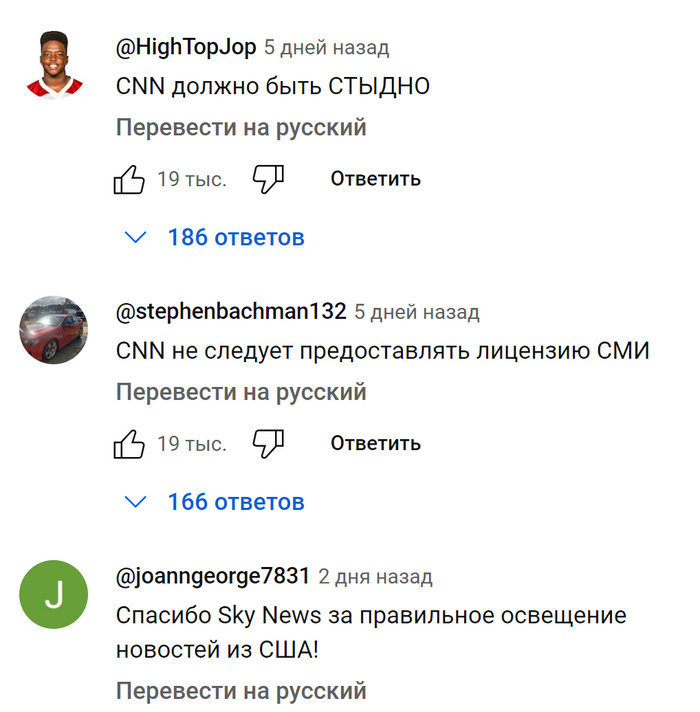Open the @joanngeorge7831 username link
This screenshot has width=700, height=712.
point(213,577)
